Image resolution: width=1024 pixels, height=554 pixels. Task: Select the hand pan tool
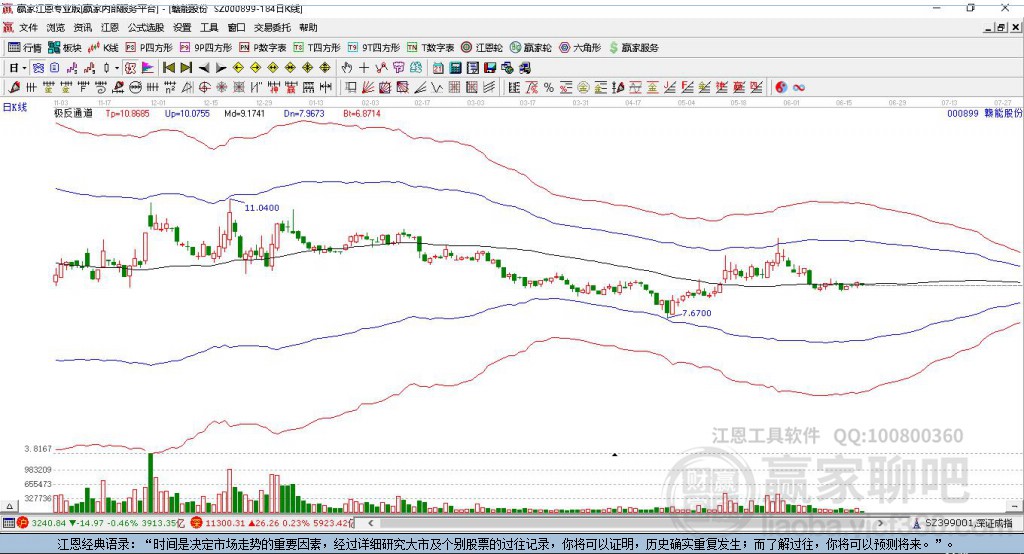click(x=347, y=68)
